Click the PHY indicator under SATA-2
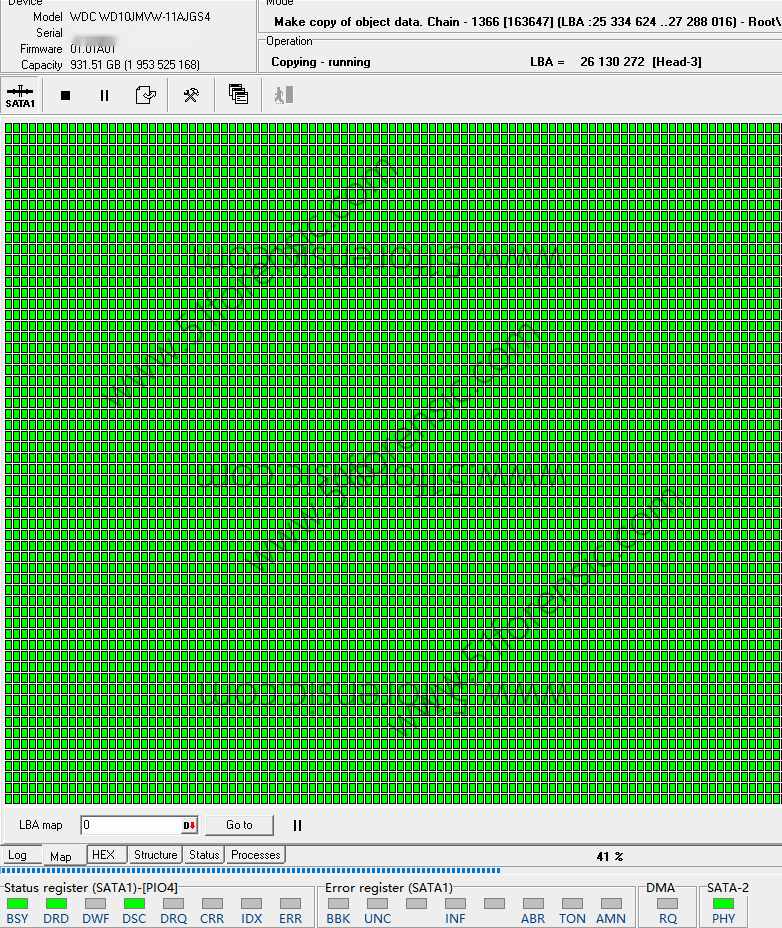This screenshot has height=928, width=782. (723, 904)
